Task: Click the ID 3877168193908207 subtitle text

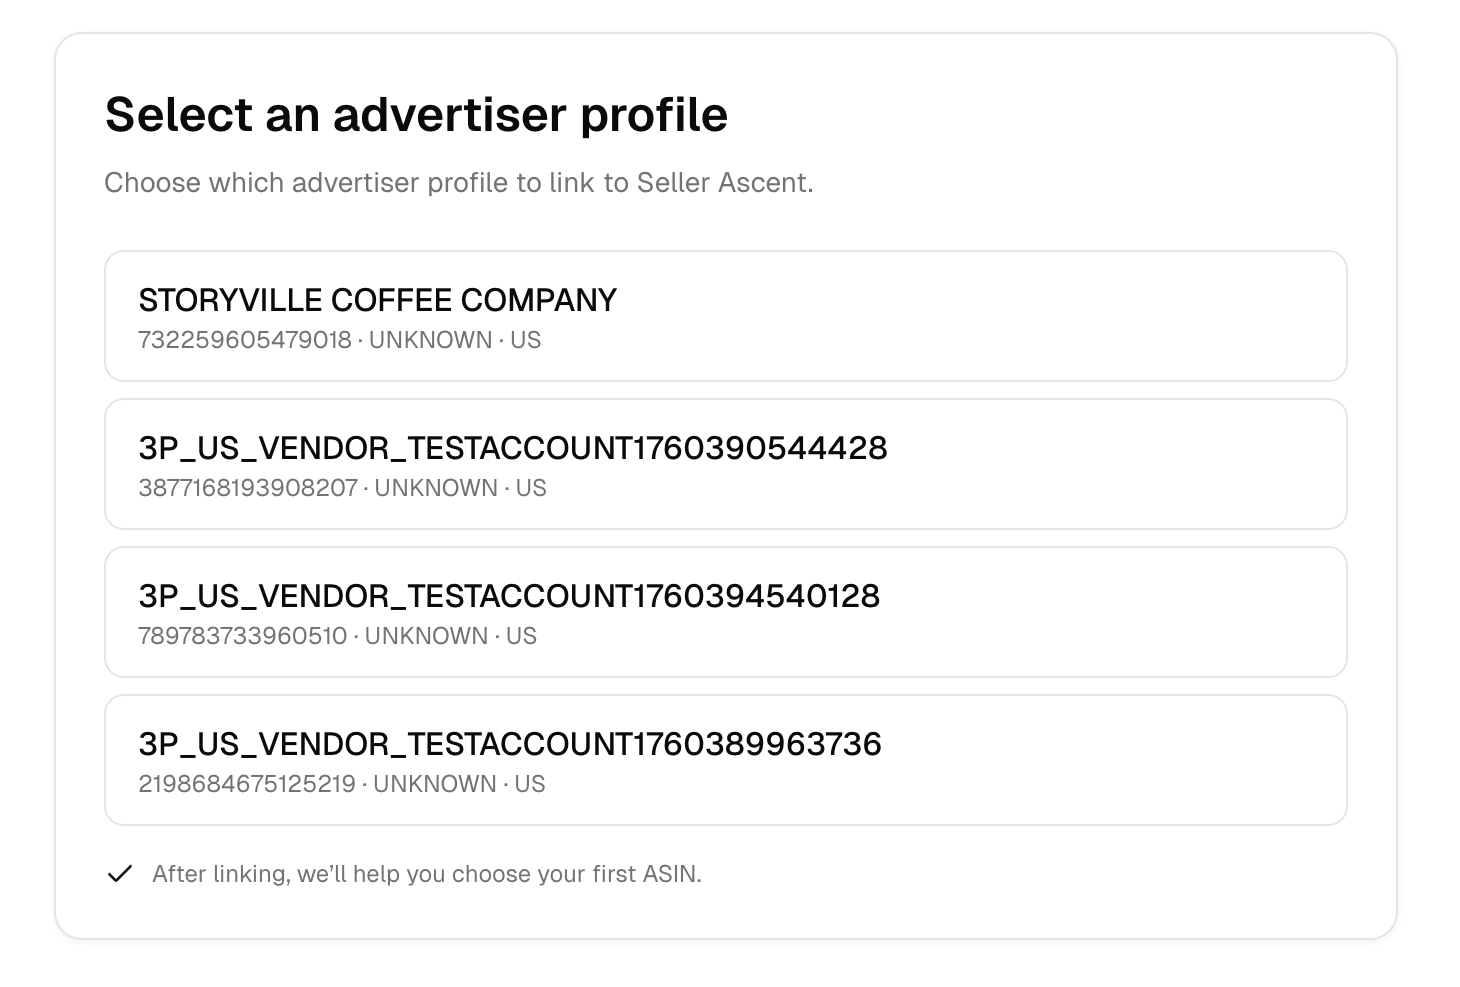Action: tap(248, 488)
